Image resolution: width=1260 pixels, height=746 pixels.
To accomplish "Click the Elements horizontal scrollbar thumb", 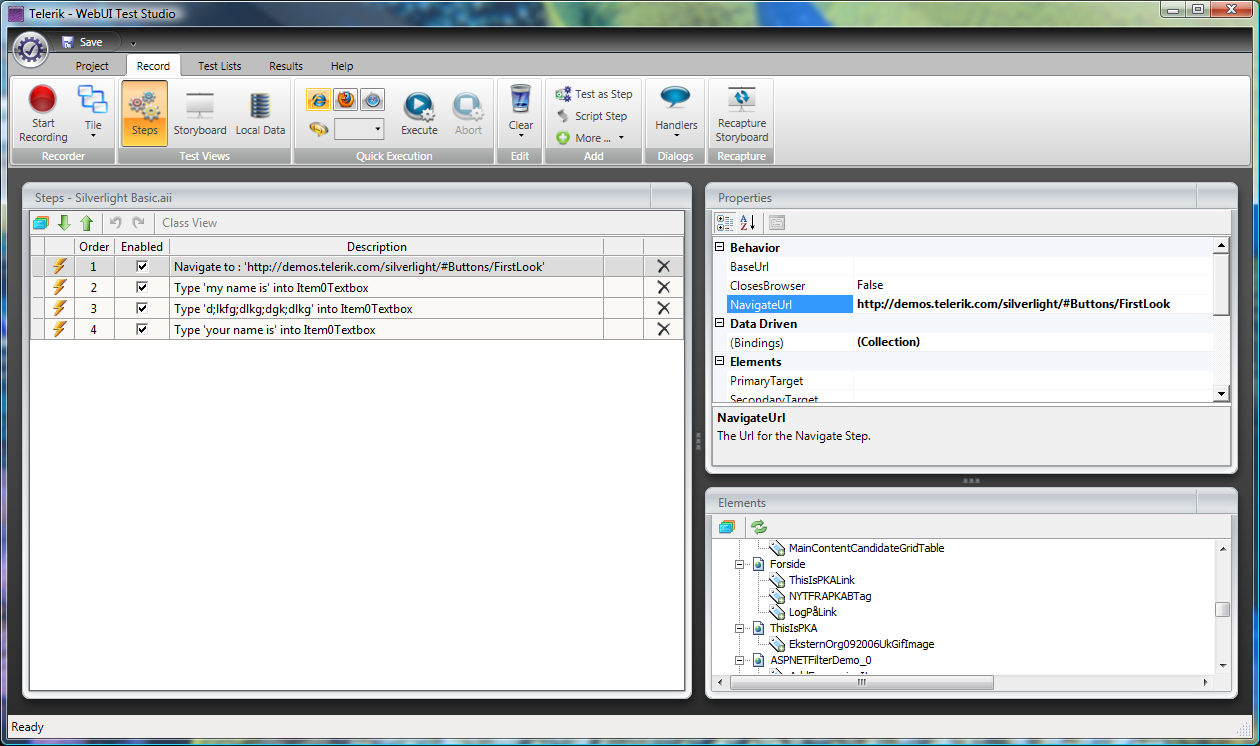I will 862,682.
